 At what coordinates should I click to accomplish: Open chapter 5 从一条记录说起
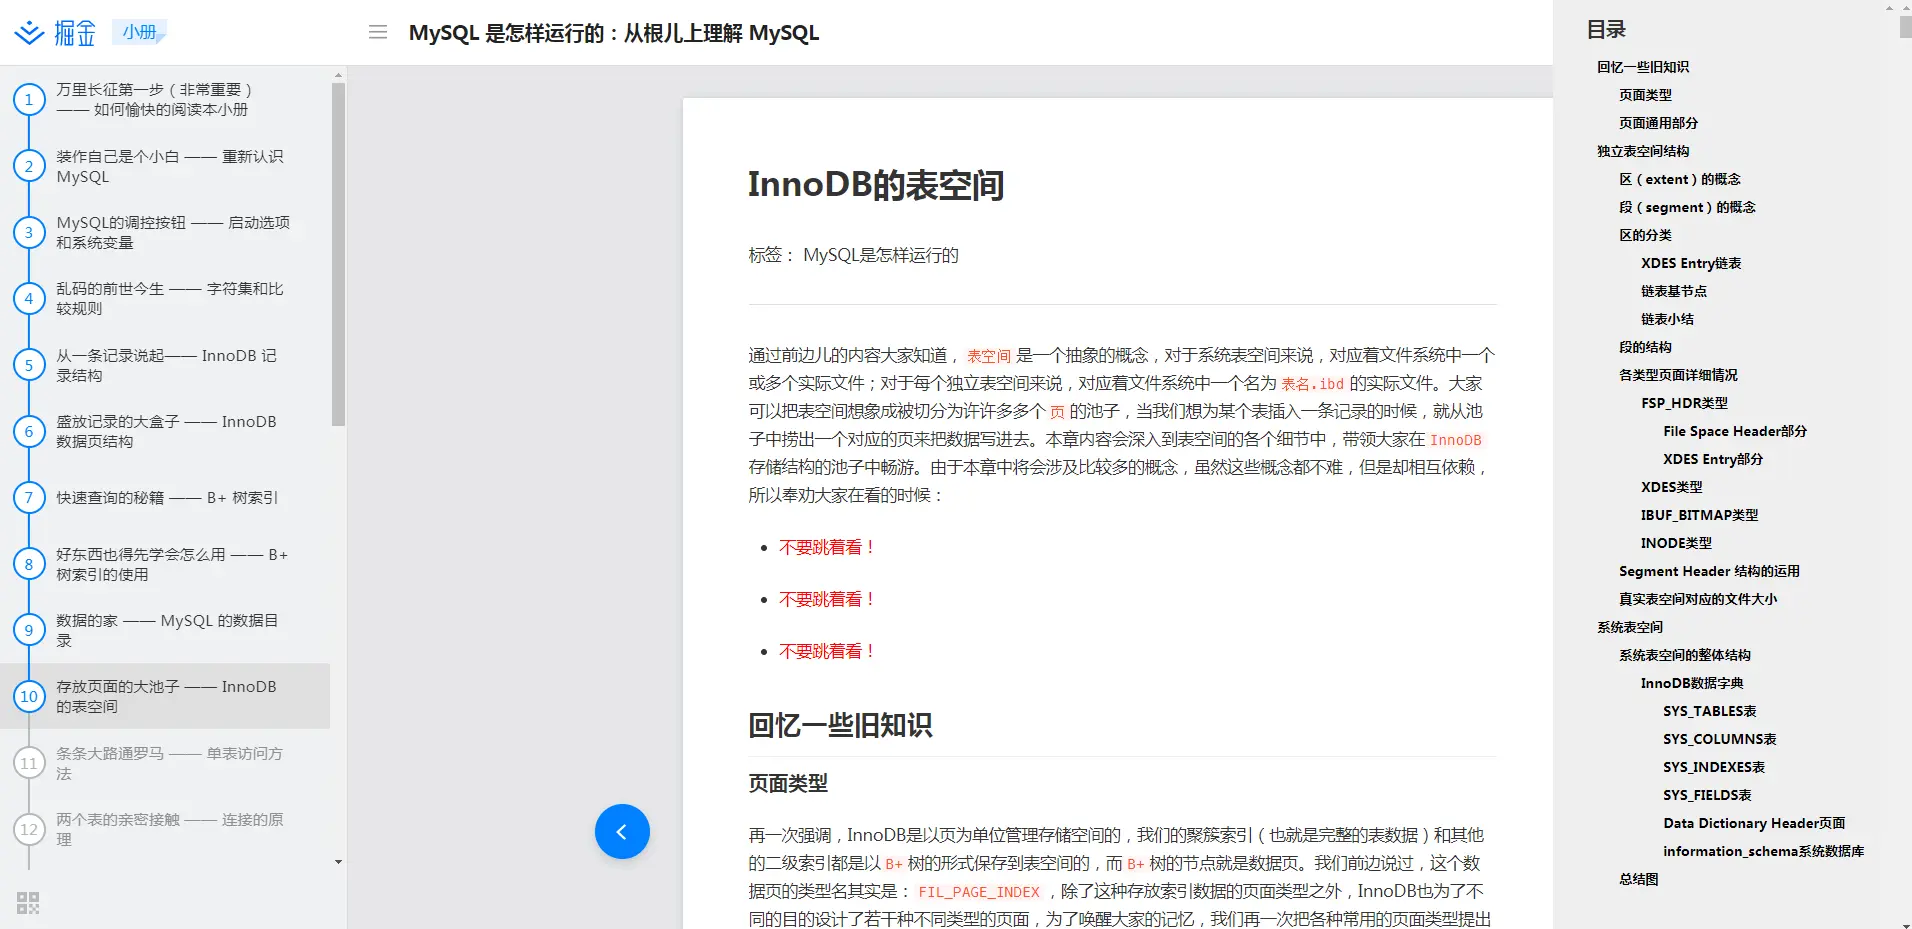(x=165, y=365)
